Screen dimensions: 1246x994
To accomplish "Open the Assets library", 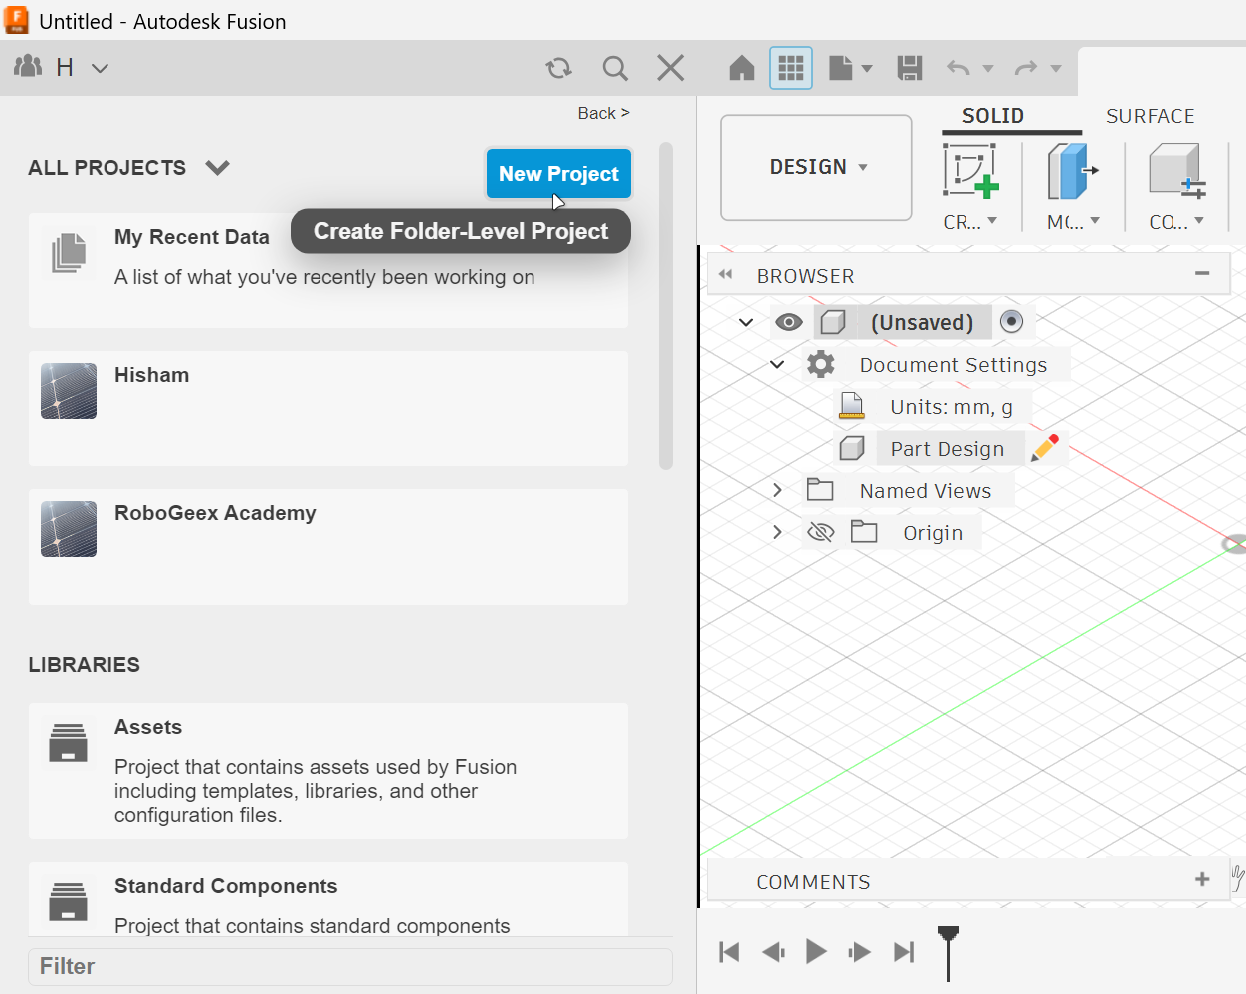I will [x=328, y=770].
